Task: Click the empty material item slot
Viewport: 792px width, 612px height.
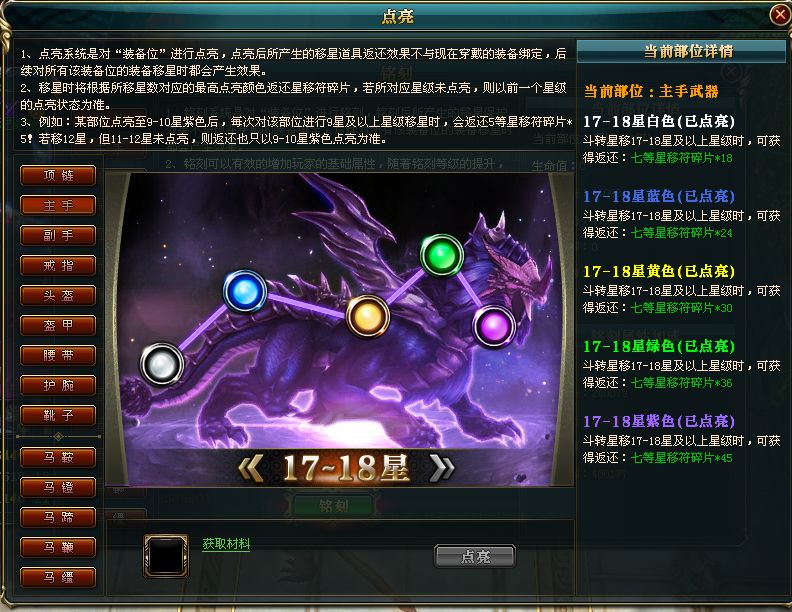Action: click(x=166, y=555)
